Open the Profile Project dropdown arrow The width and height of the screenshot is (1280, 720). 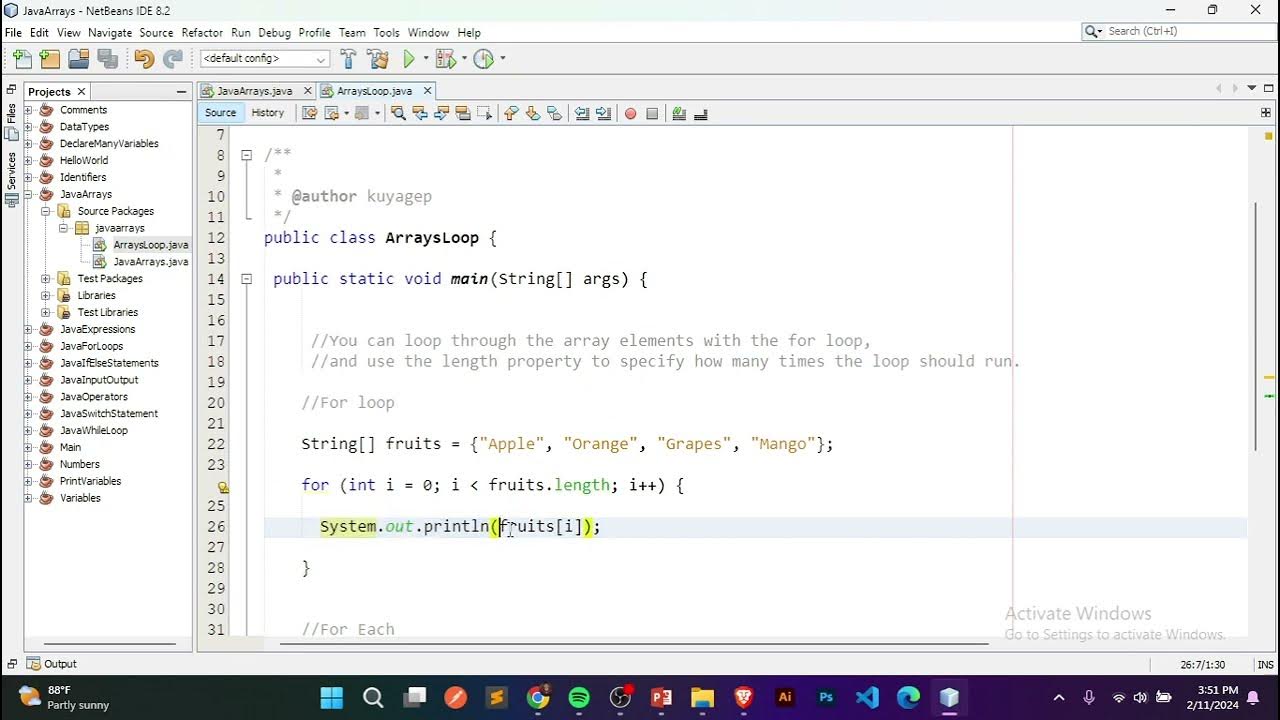[x=502, y=59]
